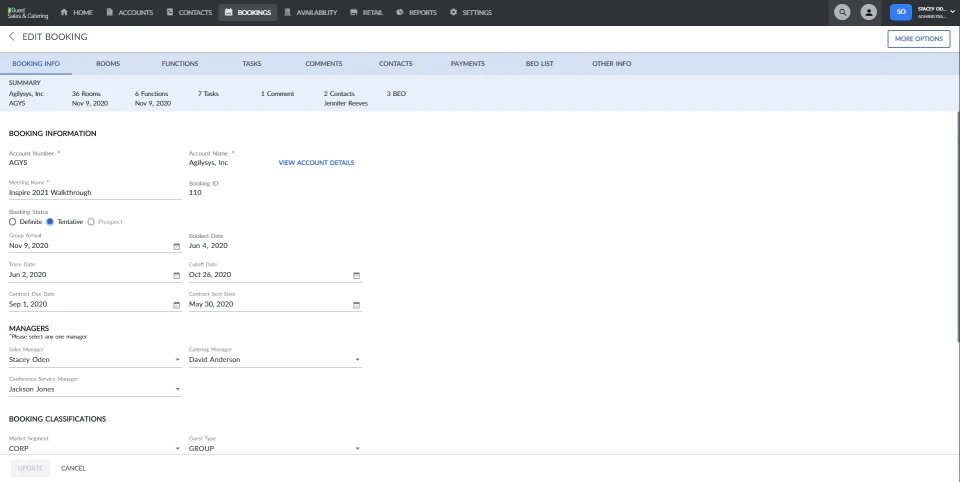Click the Contacts card icon
960x482 pixels.
point(170,12)
